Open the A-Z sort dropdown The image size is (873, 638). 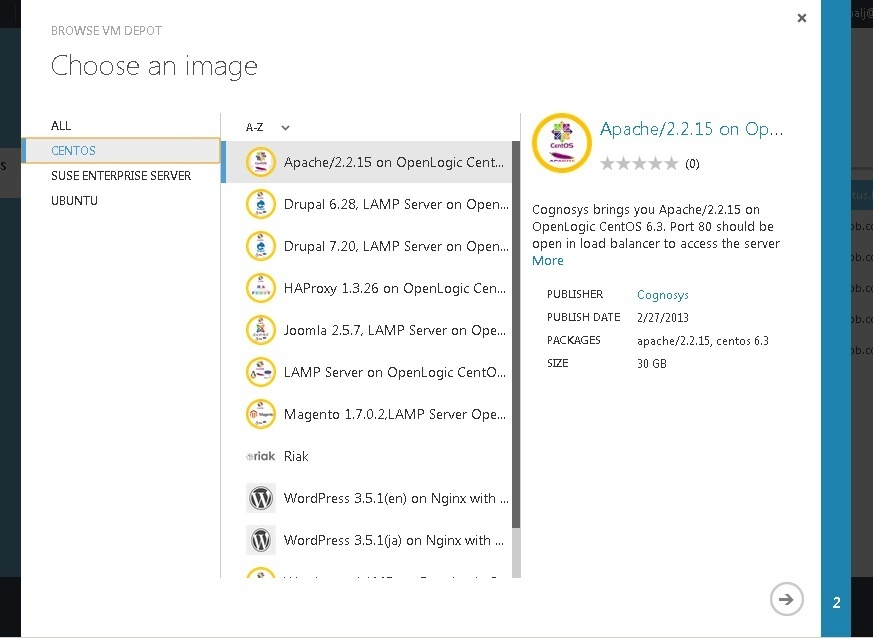click(x=268, y=127)
